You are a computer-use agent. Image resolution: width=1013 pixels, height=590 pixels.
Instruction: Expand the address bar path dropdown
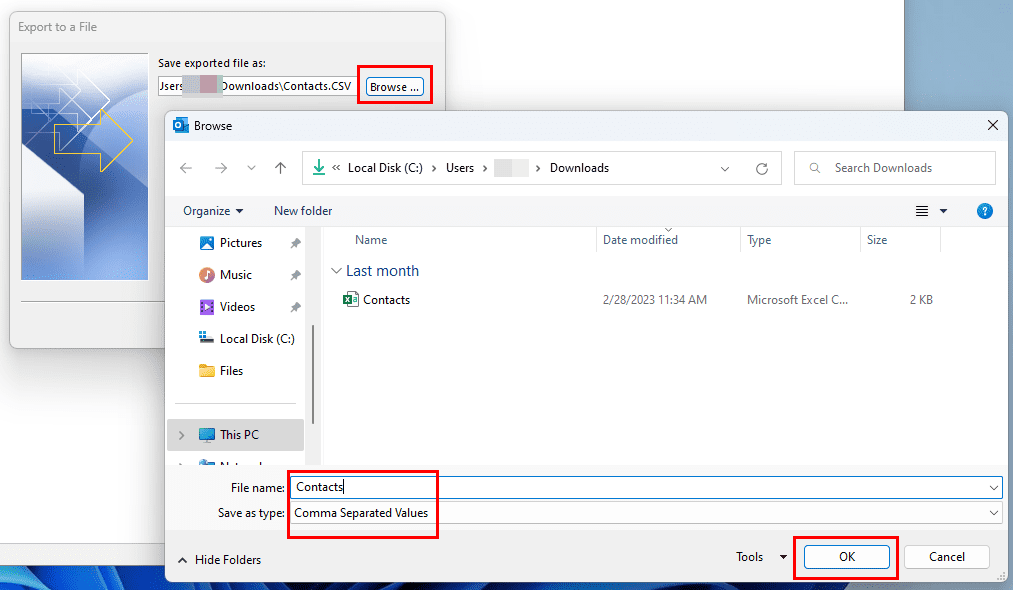(x=725, y=168)
